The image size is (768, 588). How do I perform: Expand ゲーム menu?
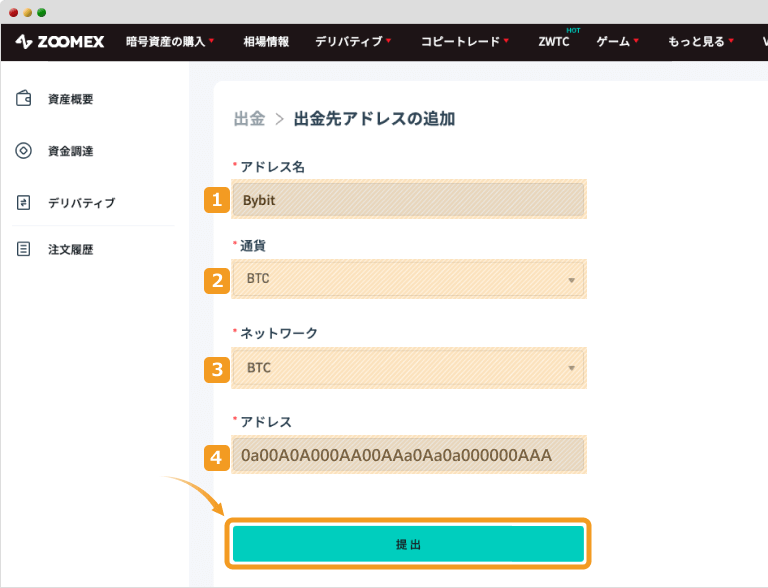tap(618, 42)
